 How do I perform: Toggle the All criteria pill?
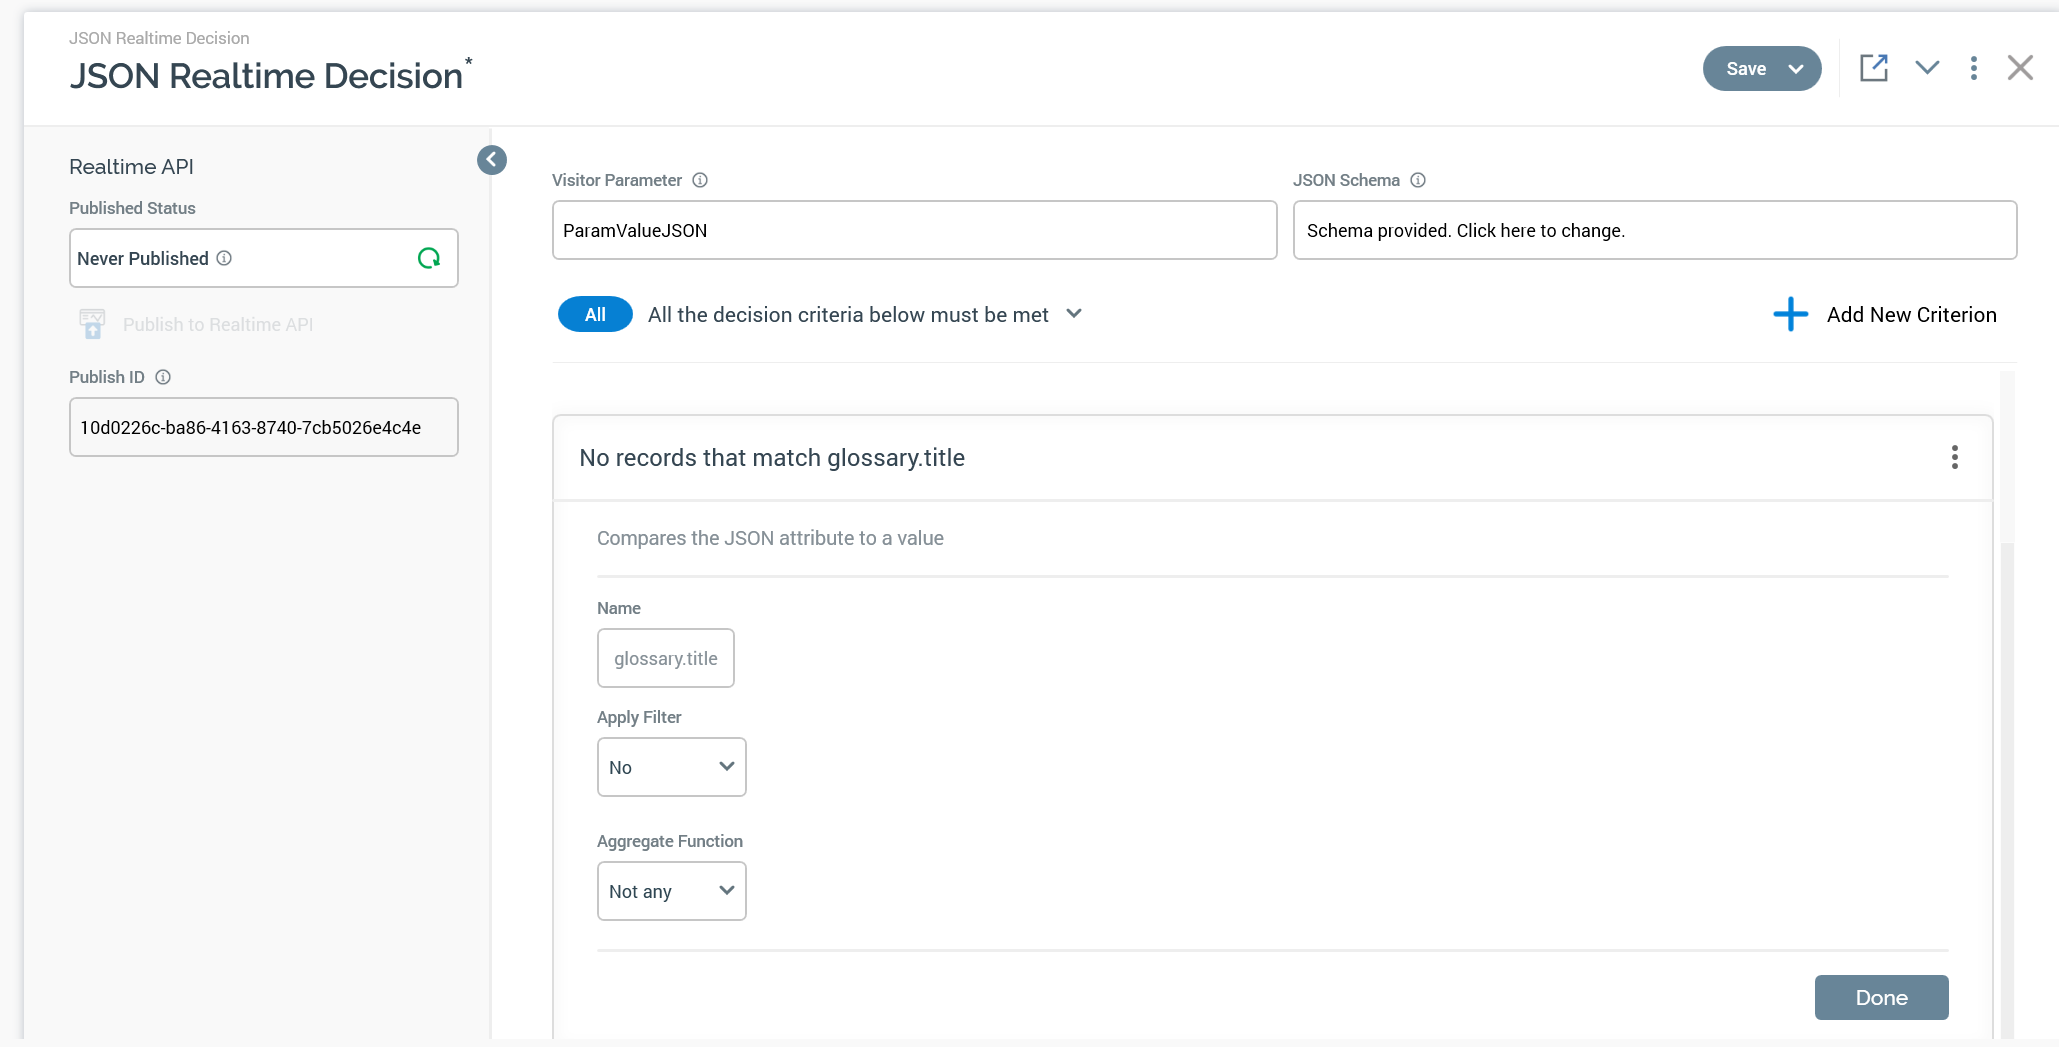pos(595,314)
